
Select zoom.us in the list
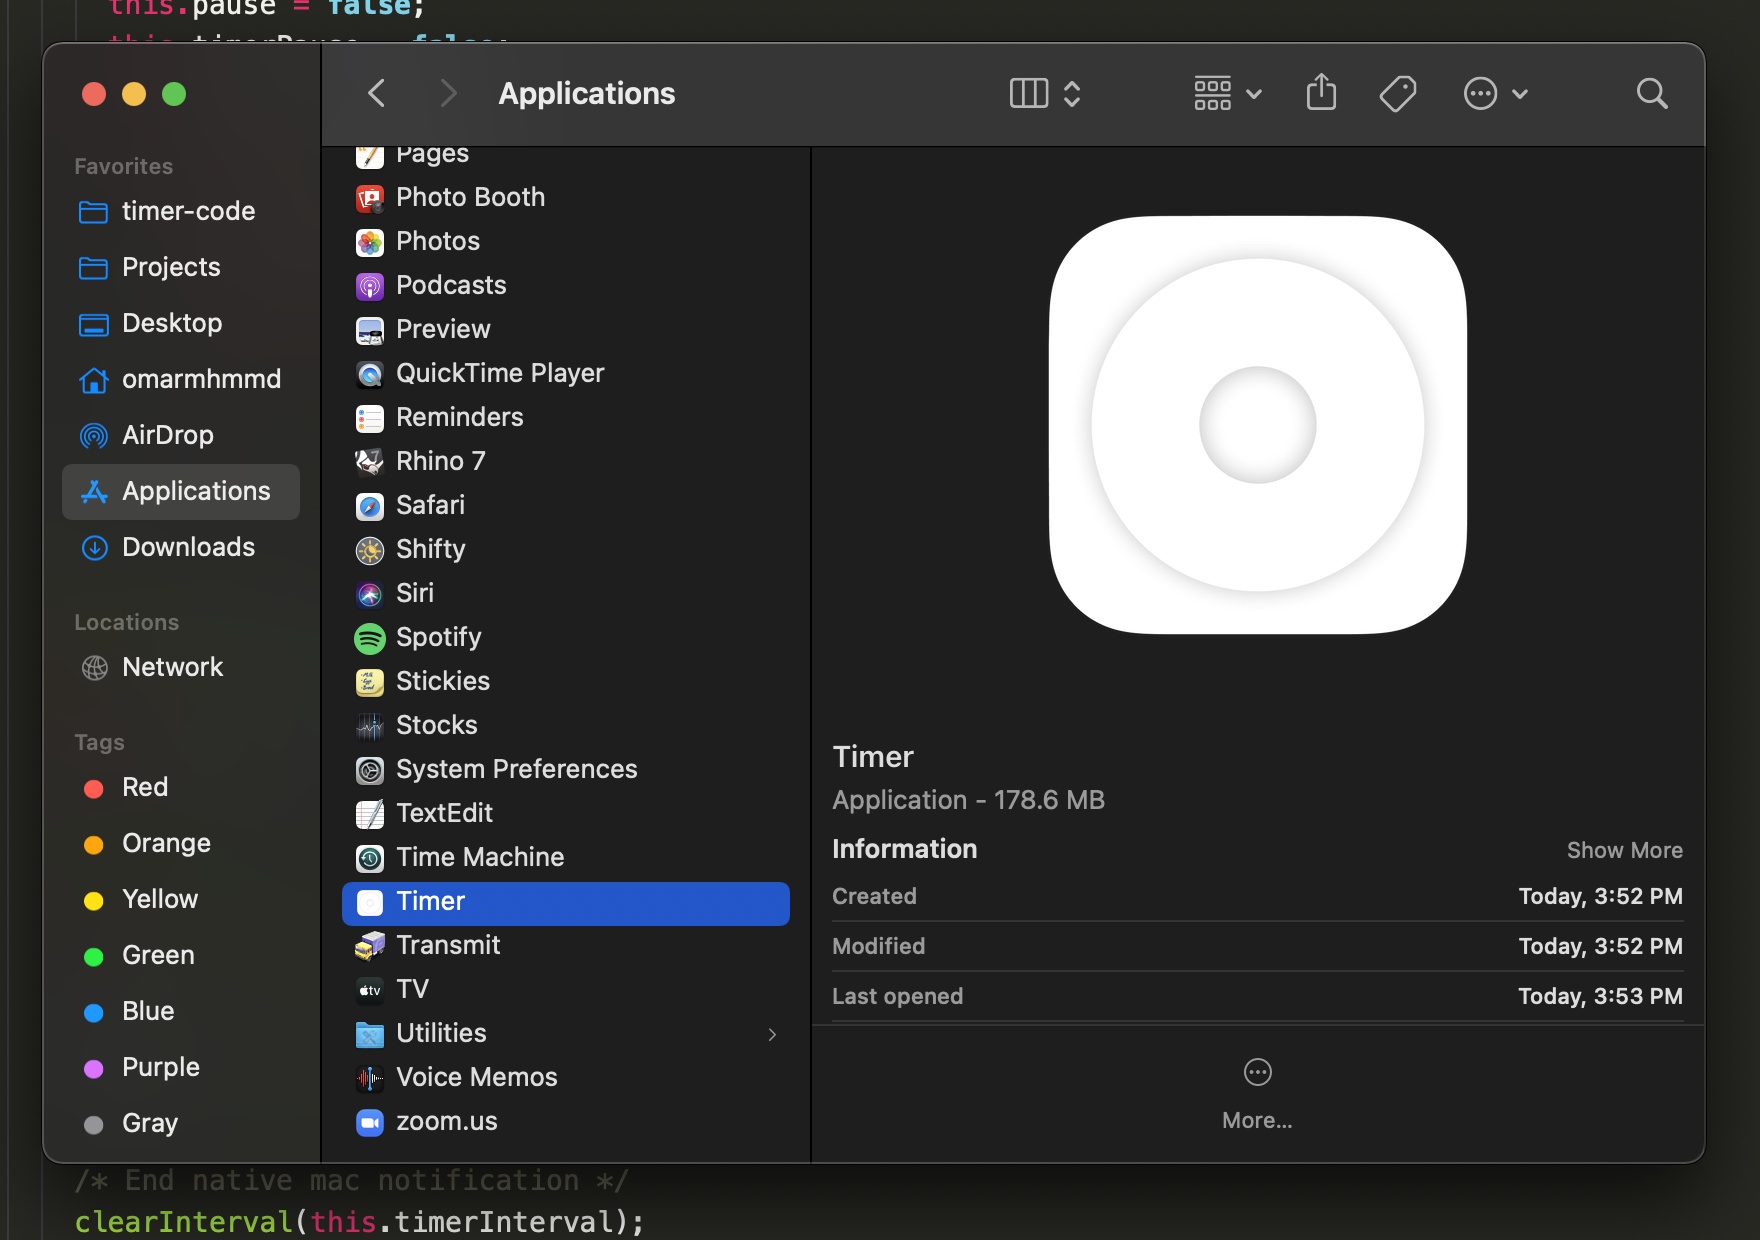[x=566, y=1121]
